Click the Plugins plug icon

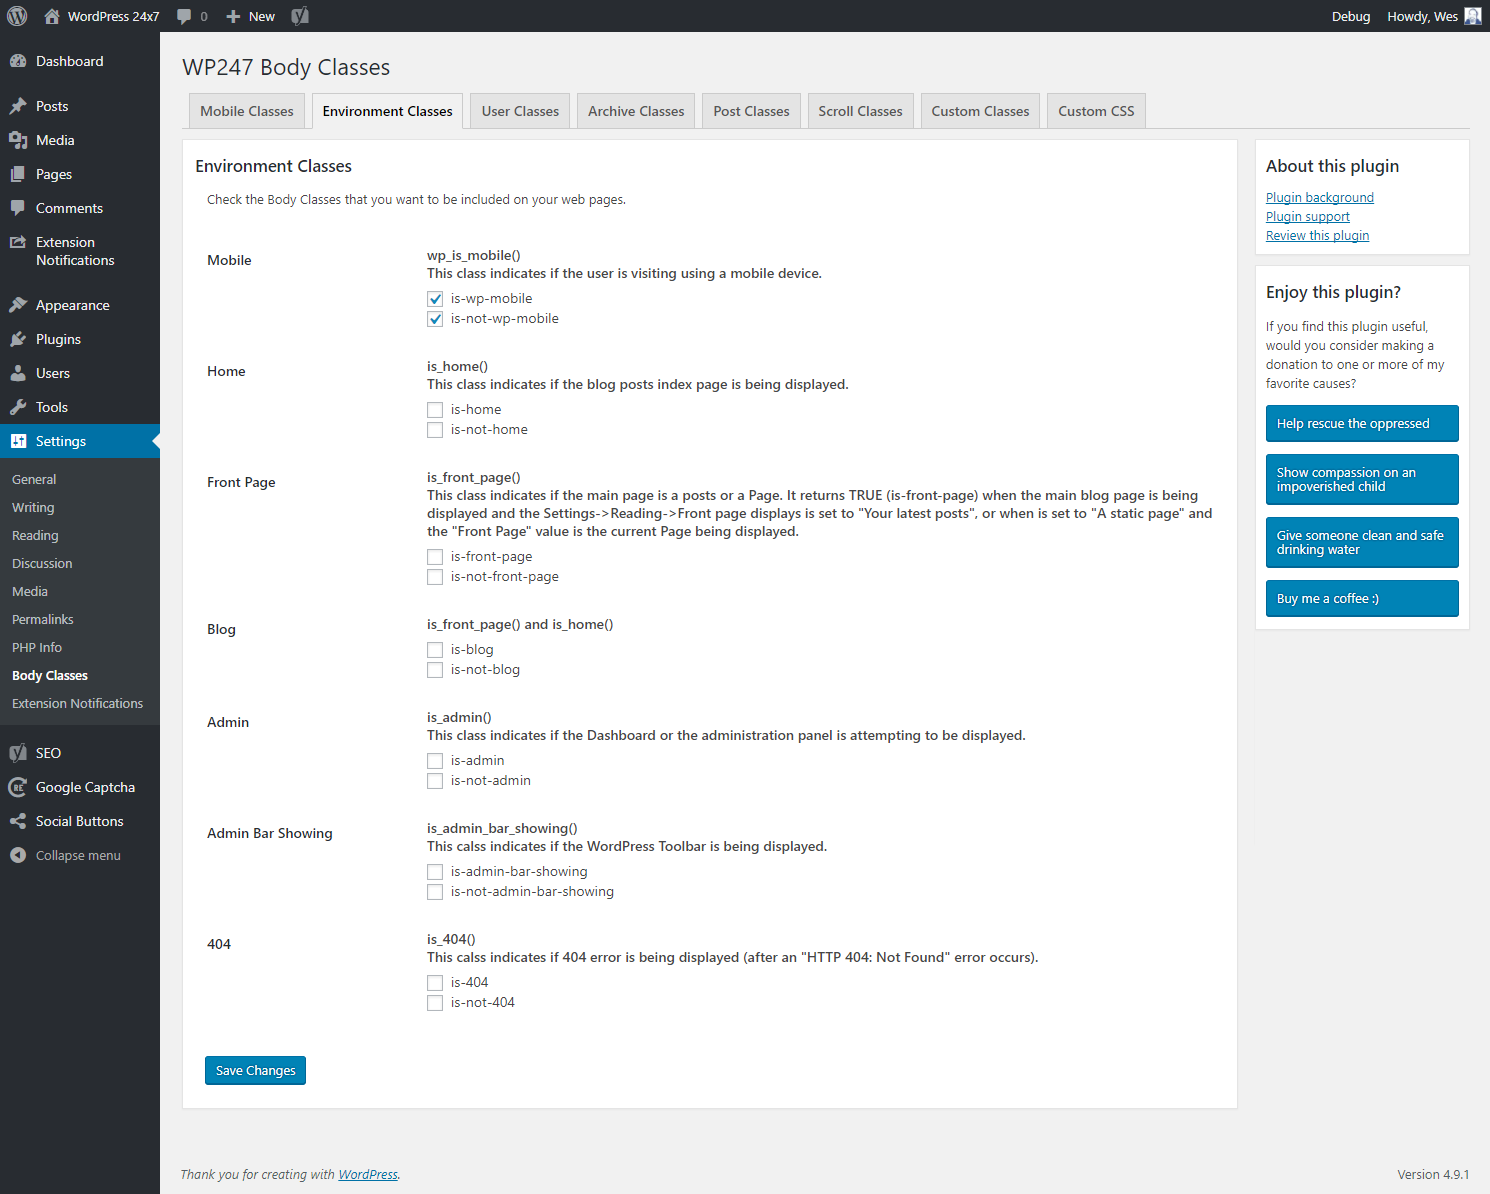coord(18,339)
